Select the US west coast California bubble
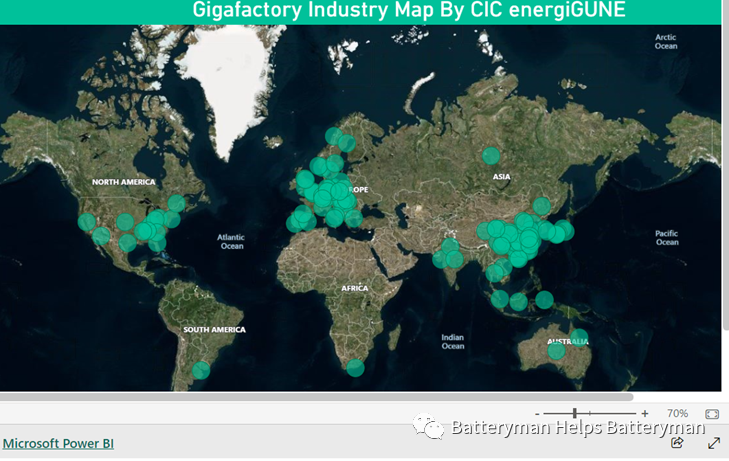This screenshot has height=461, width=729. pos(86,222)
